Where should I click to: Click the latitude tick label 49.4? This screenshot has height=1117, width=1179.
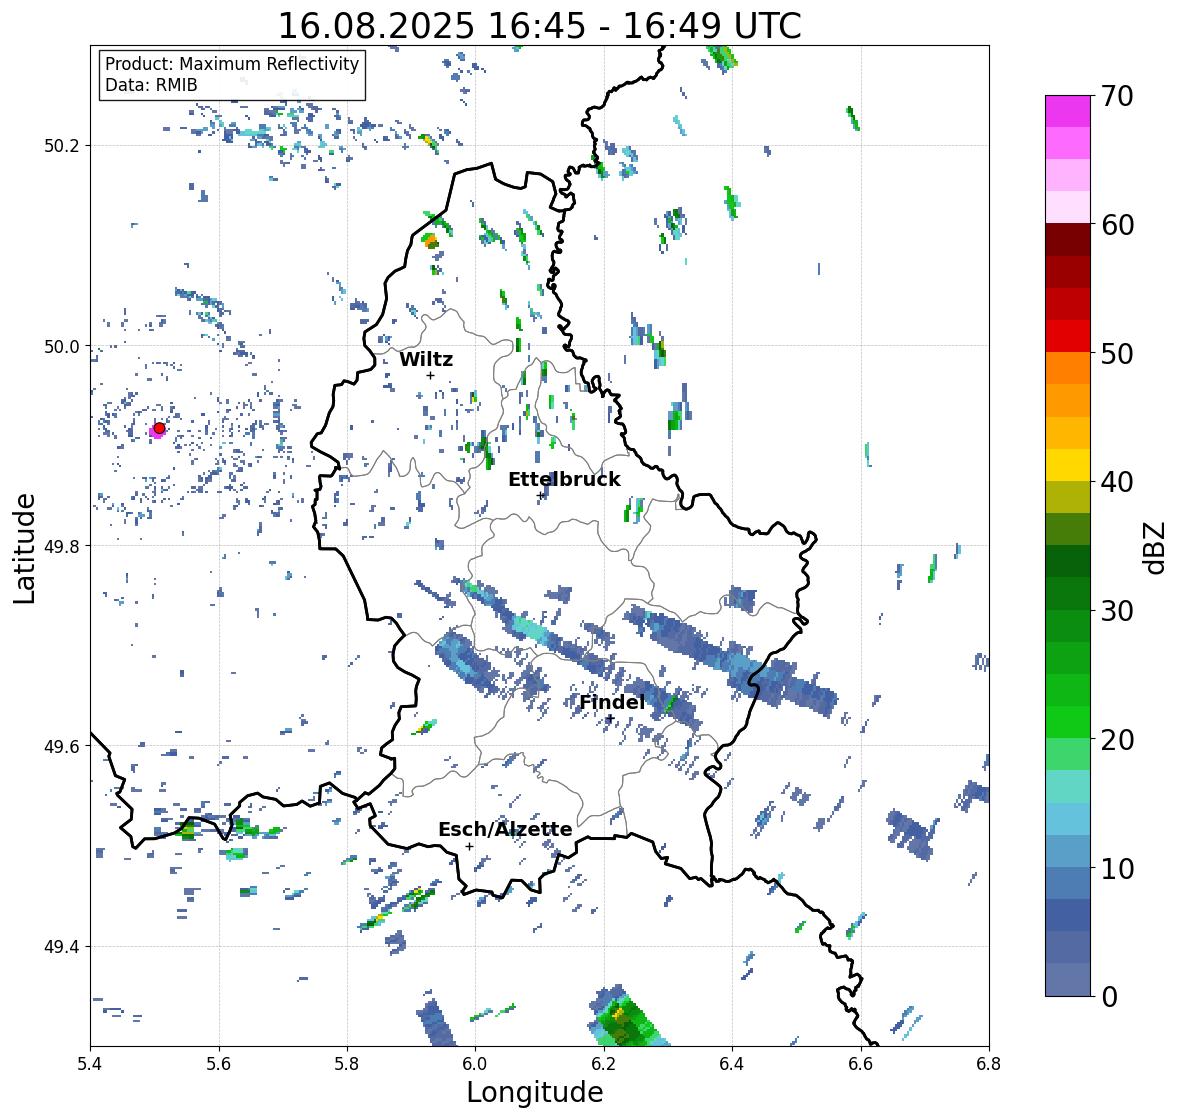pyautogui.click(x=61, y=947)
